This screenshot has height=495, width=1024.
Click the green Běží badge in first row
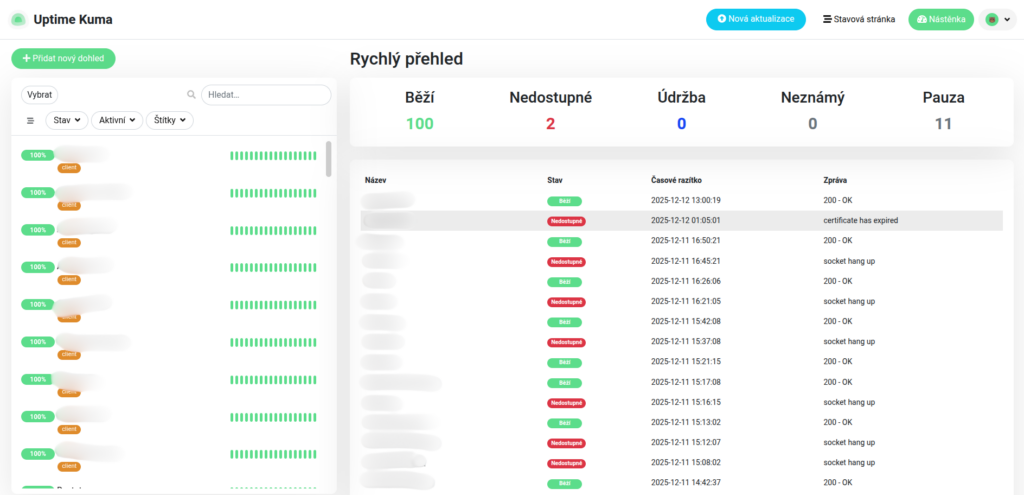tap(564, 201)
